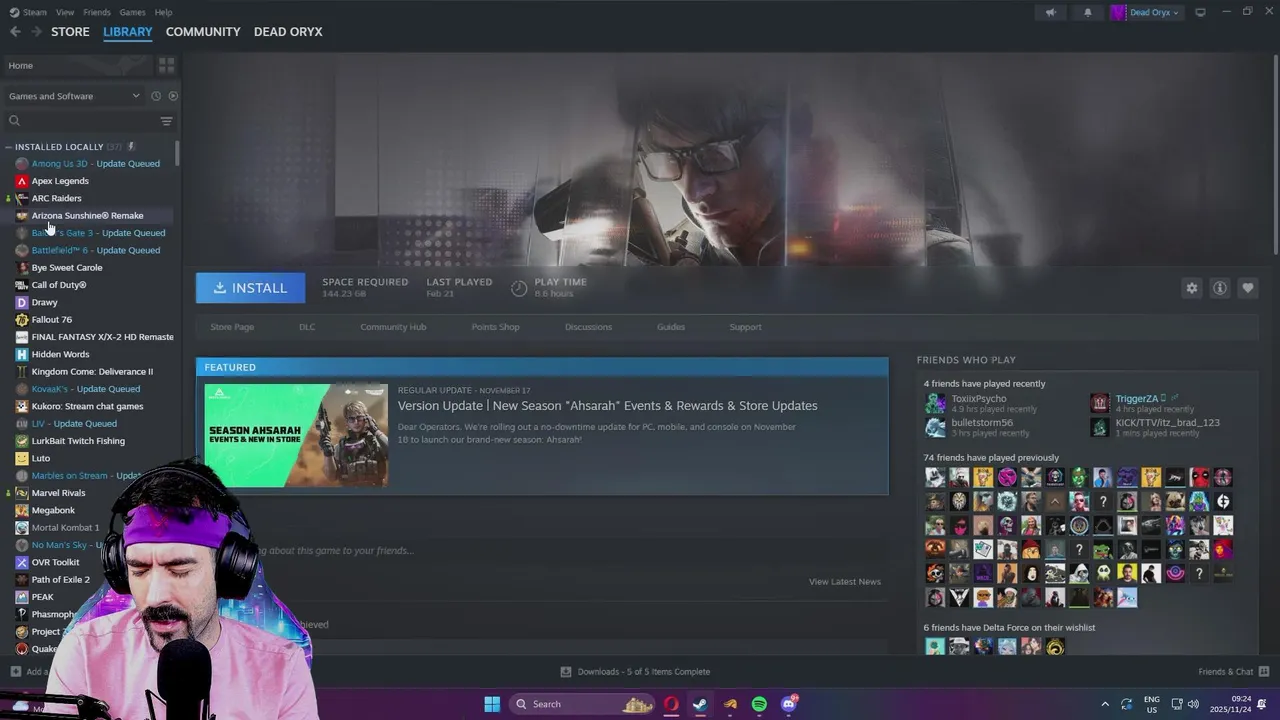Screen dimensions: 1280x720
Task: Open the Points Shop link
Action: [x=495, y=327]
